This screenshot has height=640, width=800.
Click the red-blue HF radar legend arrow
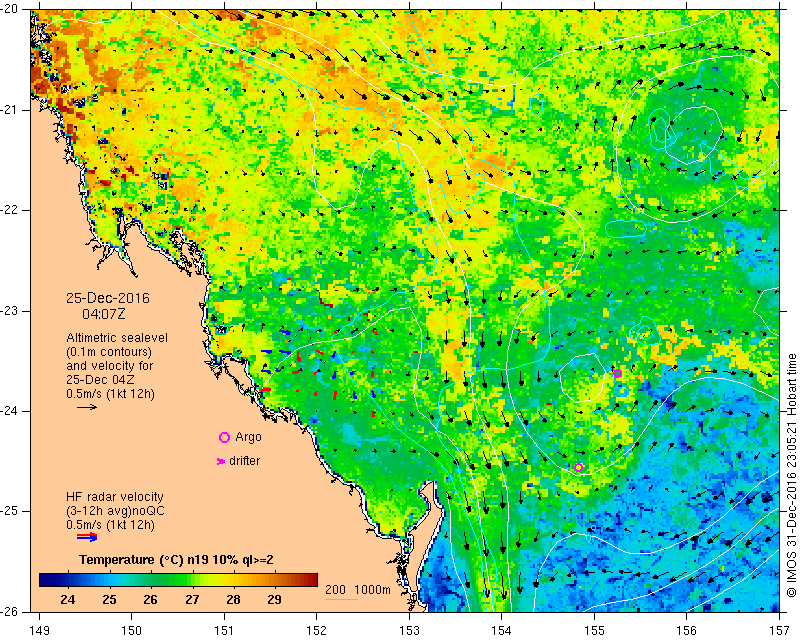(x=87, y=537)
